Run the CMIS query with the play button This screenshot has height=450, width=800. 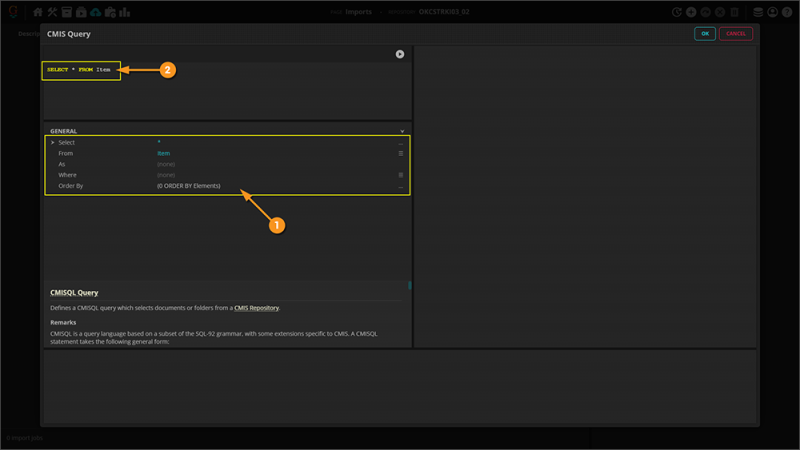click(399, 54)
